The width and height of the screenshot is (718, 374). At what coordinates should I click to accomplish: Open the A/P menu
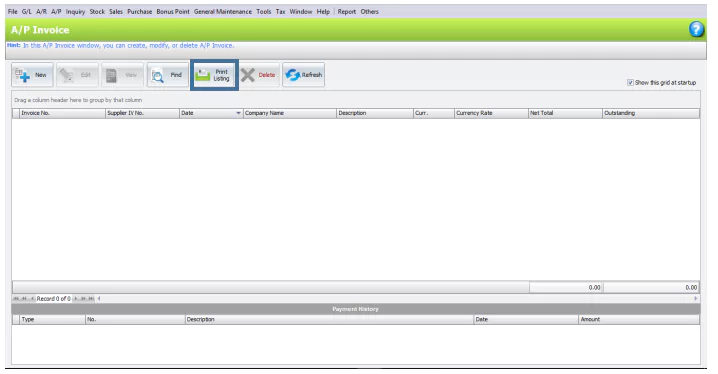pos(56,11)
